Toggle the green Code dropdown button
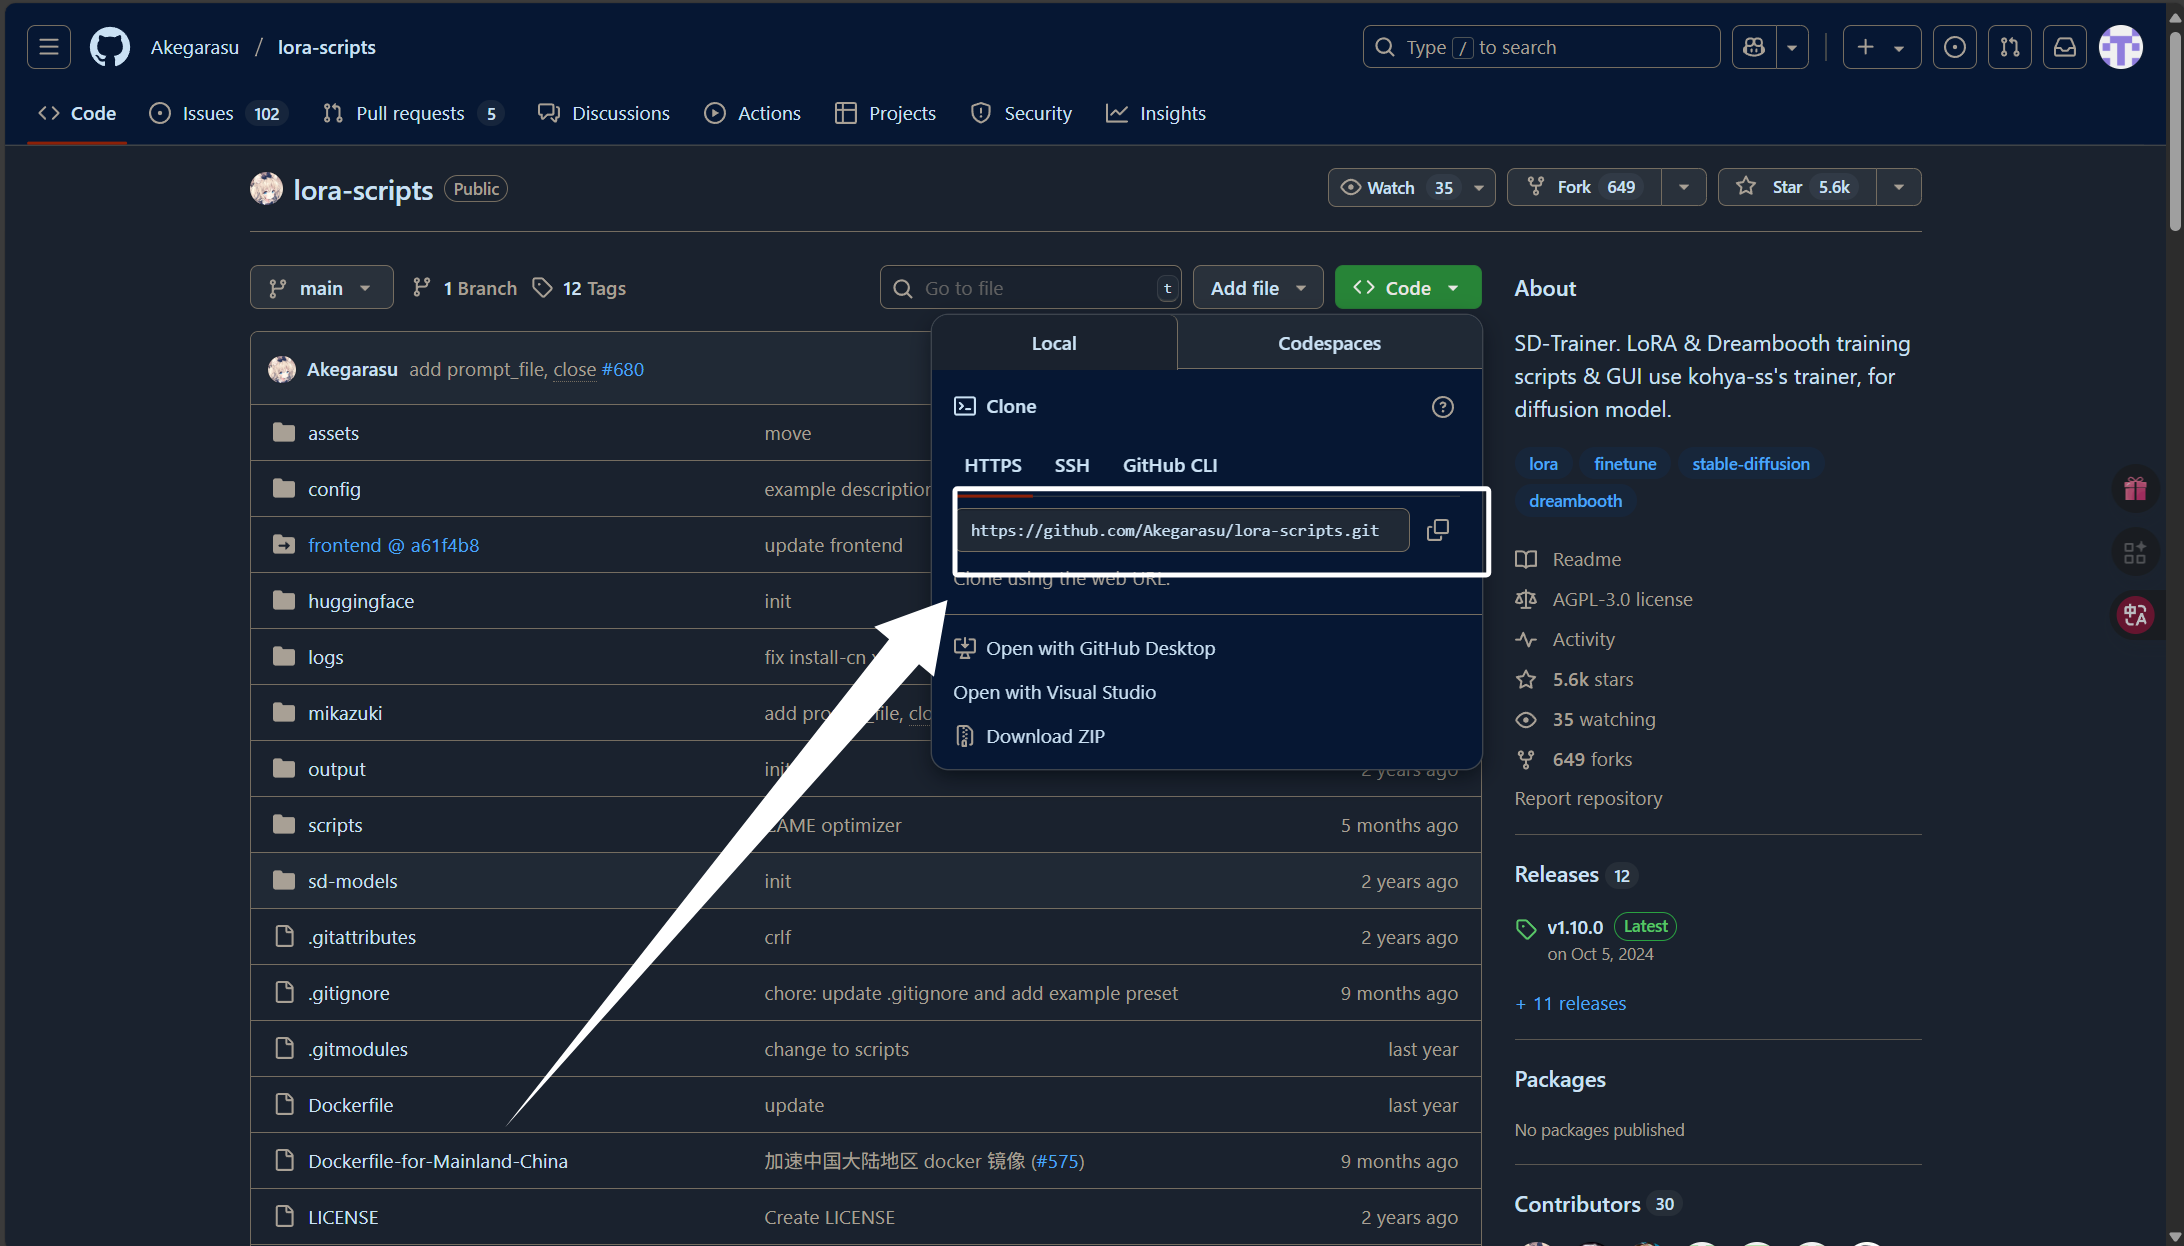Image resolution: width=2184 pixels, height=1246 pixels. [1408, 288]
